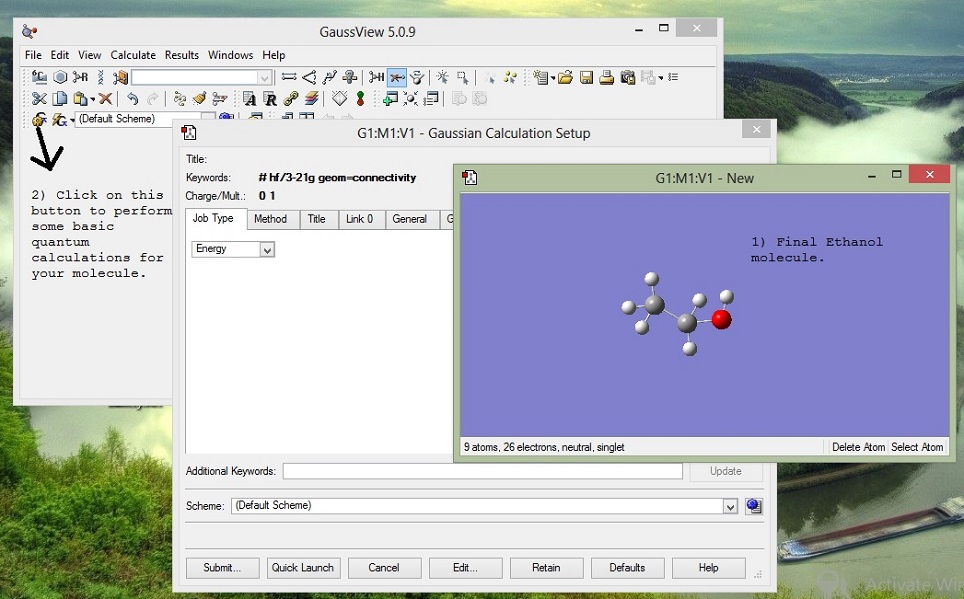Click the red oxygen atom in the molecule

721,320
